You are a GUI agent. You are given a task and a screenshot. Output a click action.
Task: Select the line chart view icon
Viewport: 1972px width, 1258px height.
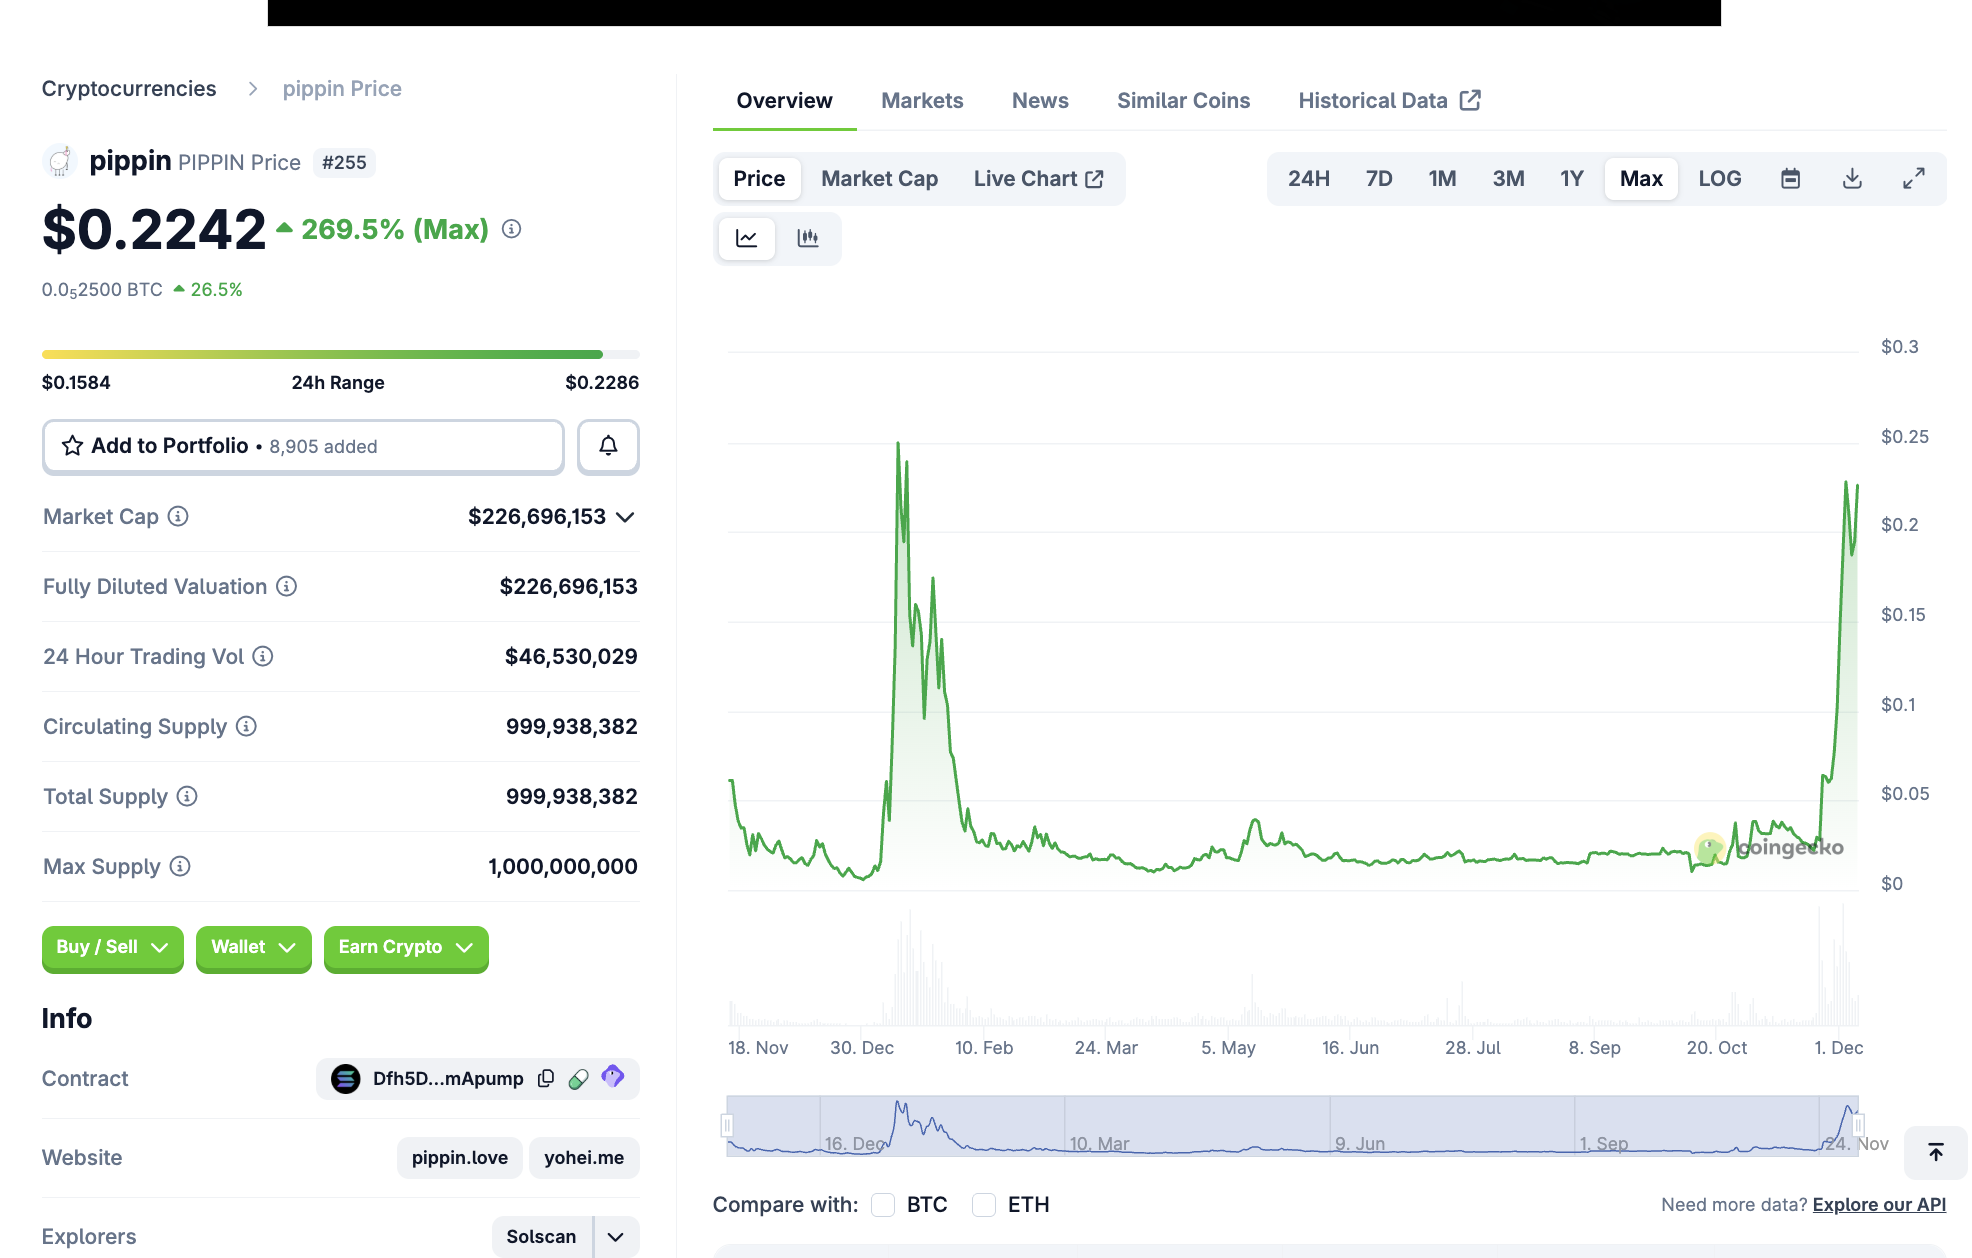(747, 238)
